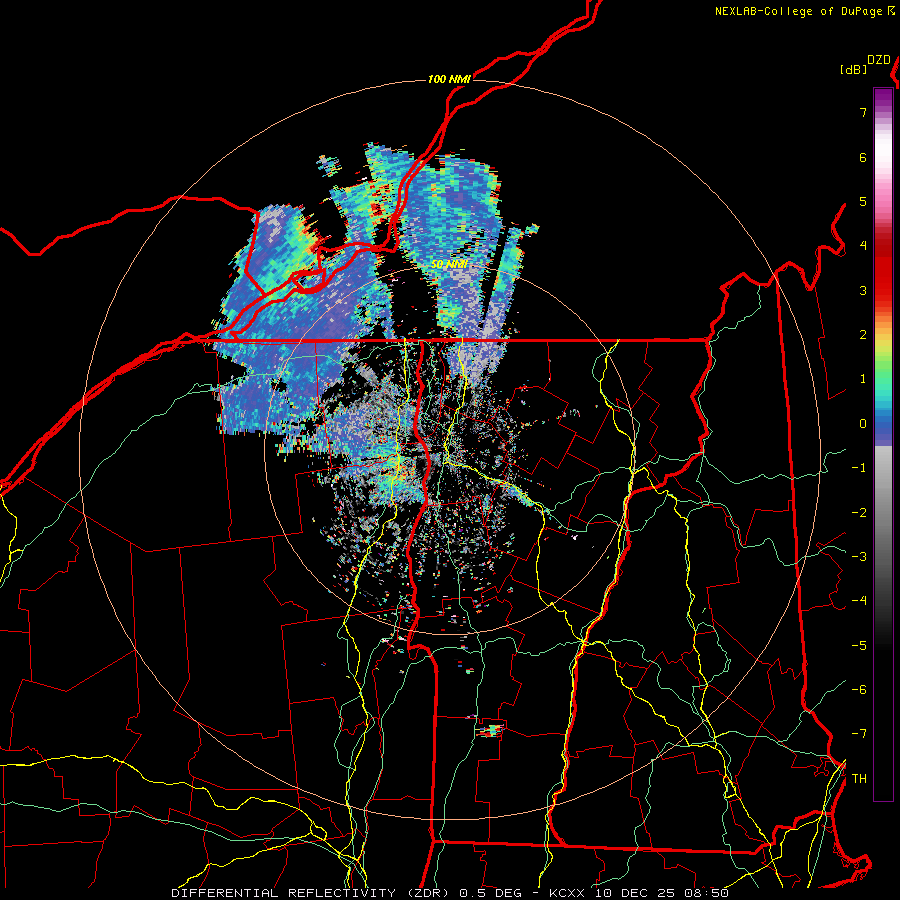Click the 0.5 DEG elevation text
This screenshot has width=900, height=900.
(490, 893)
